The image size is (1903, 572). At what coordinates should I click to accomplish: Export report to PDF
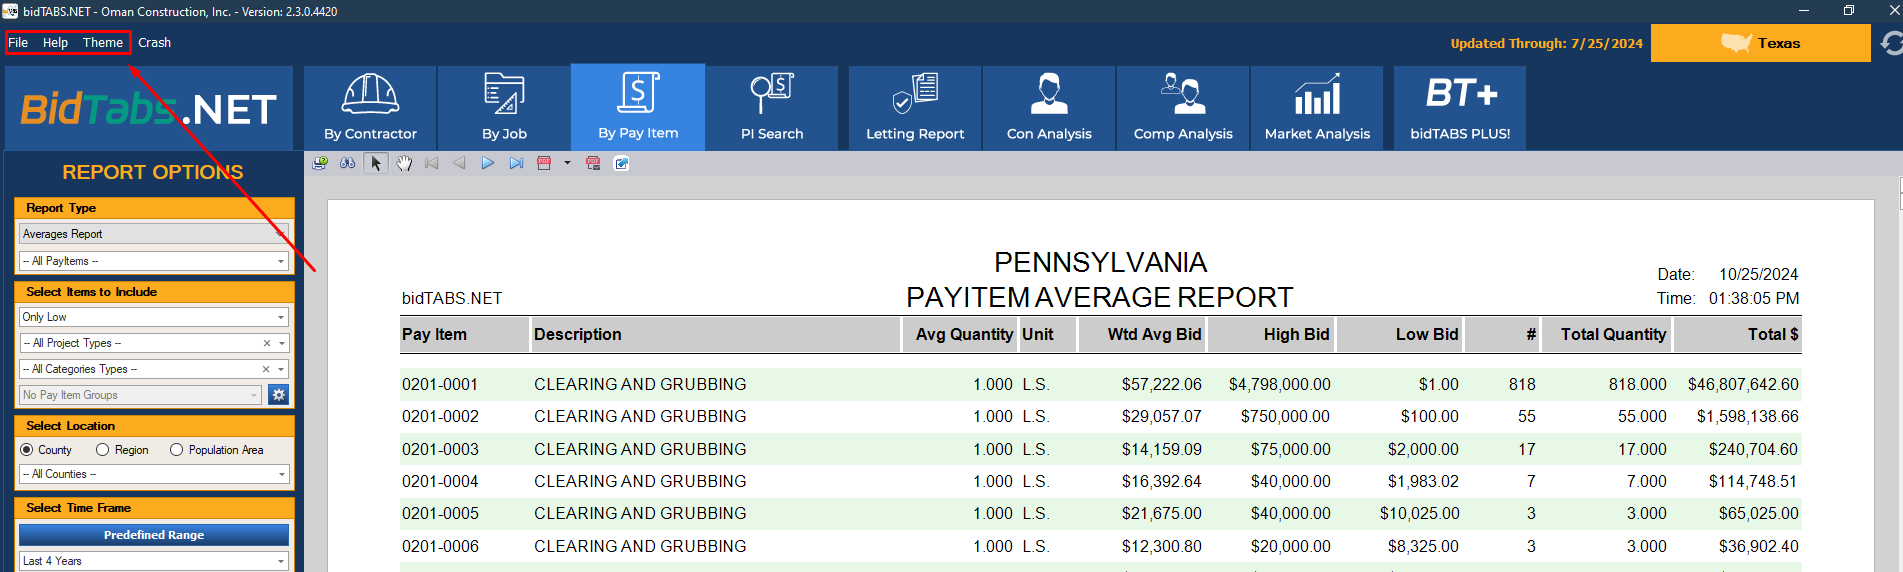(x=544, y=163)
